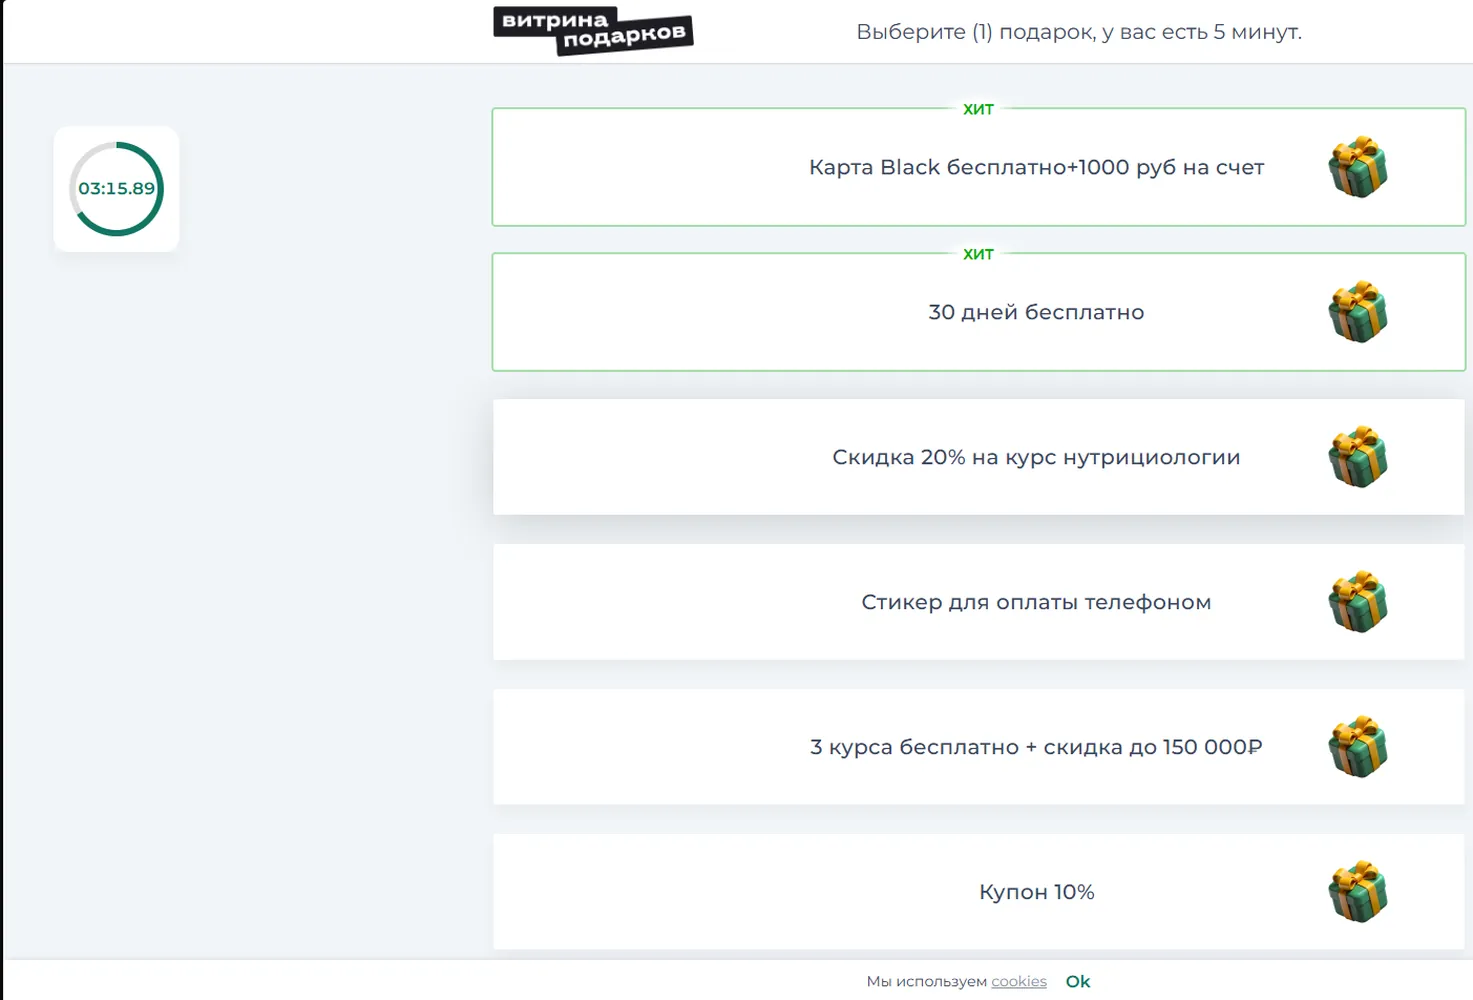Click header text Выберите (1) подарок
The height and width of the screenshot is (1000, 1473).
[1079, 32]
